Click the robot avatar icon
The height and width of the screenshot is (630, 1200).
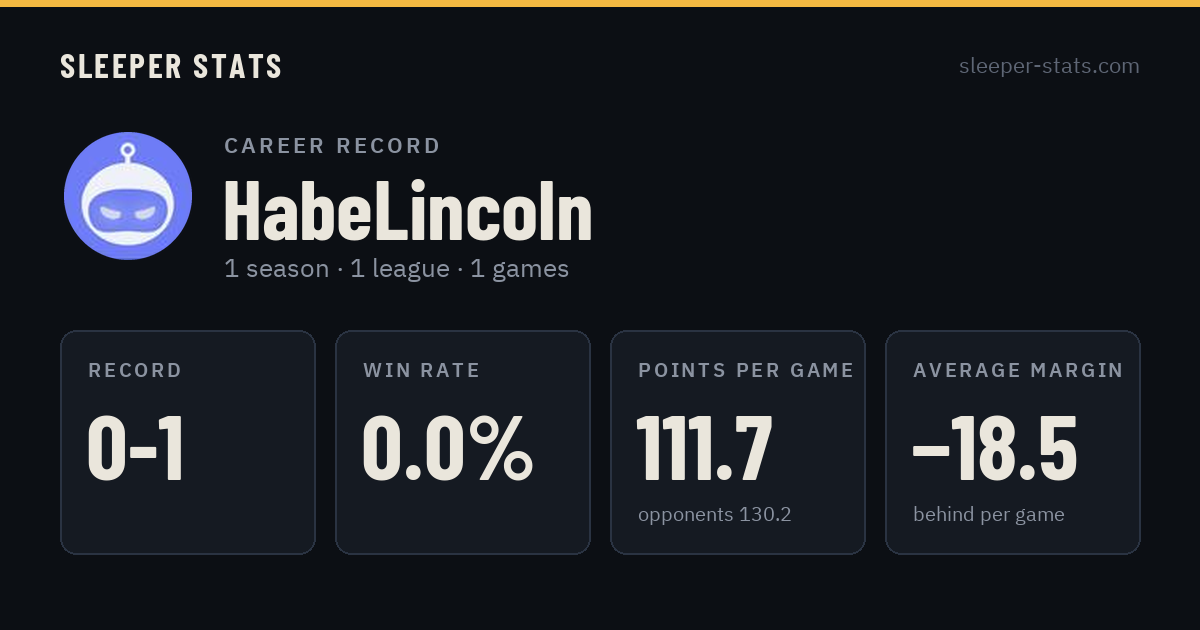128,196
